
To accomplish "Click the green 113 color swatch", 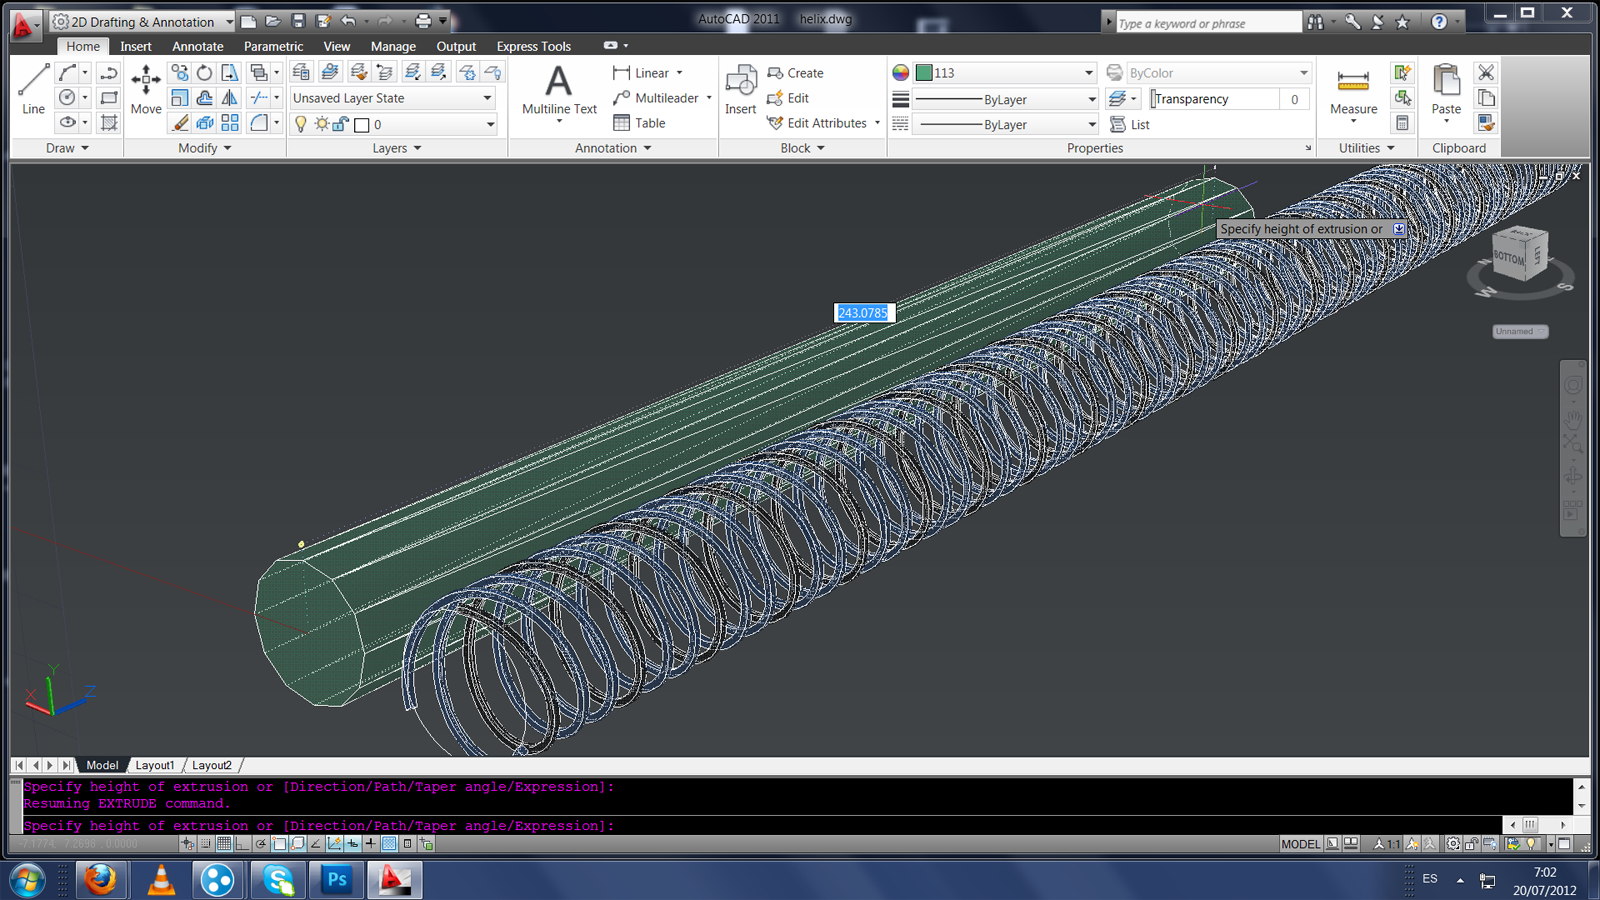I will pyautogui.click(x=924, y=73).
